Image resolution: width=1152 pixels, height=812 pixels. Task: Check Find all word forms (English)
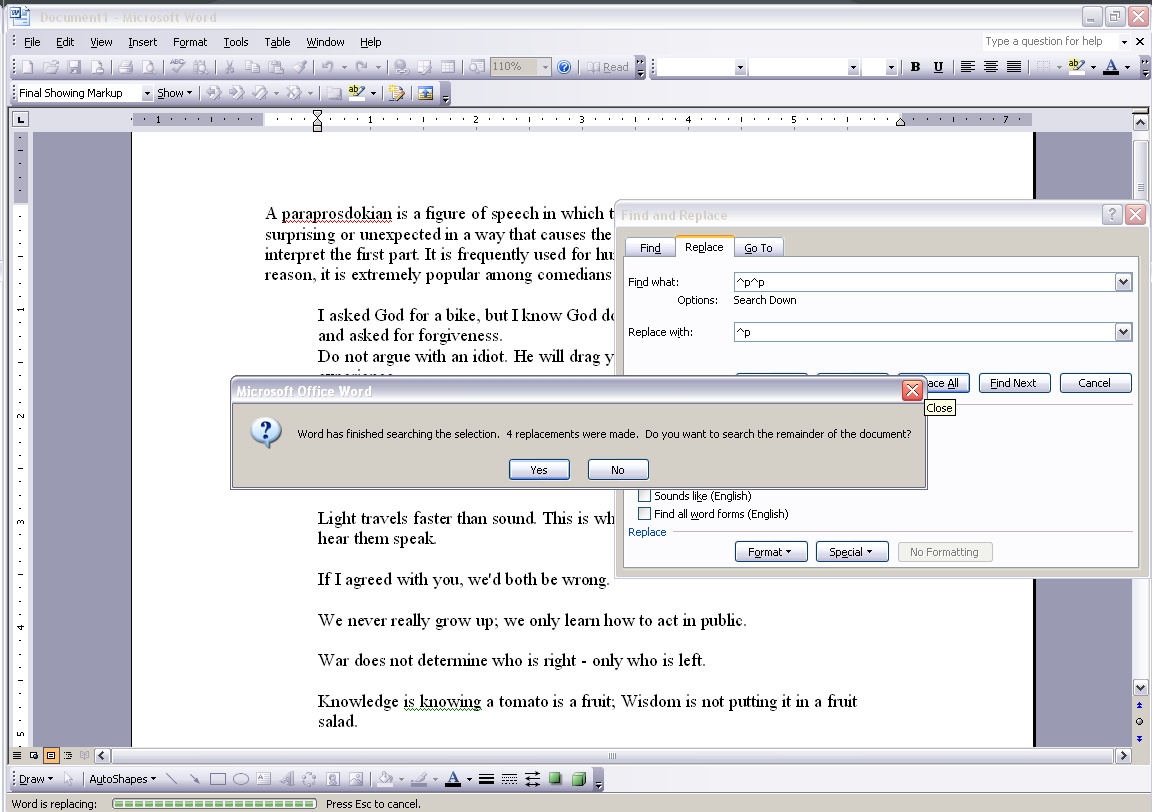(644, 513)
